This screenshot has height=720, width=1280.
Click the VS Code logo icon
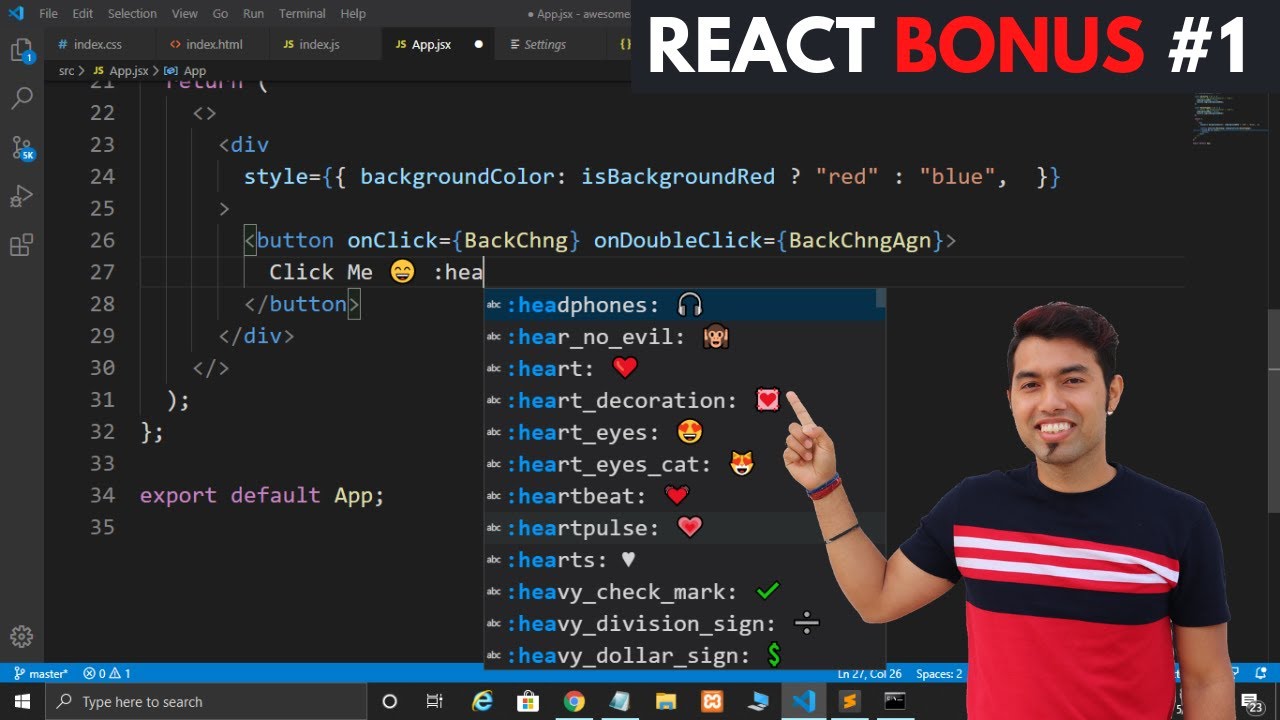tap(15, 13)
